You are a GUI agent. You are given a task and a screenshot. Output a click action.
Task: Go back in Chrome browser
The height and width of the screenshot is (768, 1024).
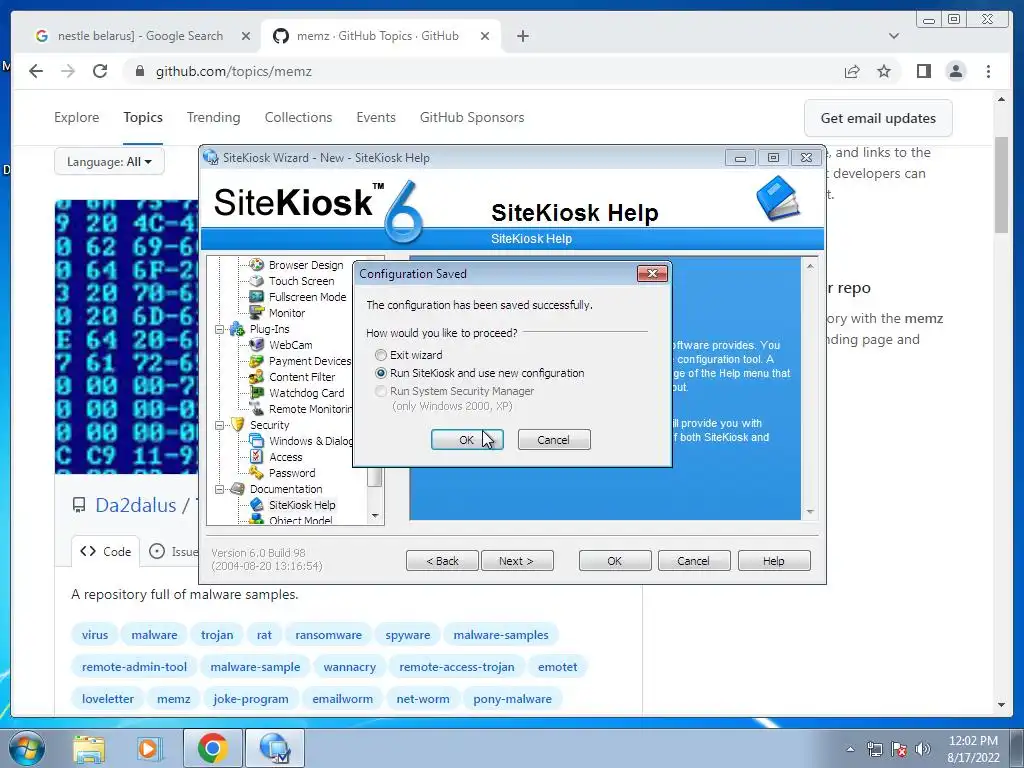pos(36,71)
